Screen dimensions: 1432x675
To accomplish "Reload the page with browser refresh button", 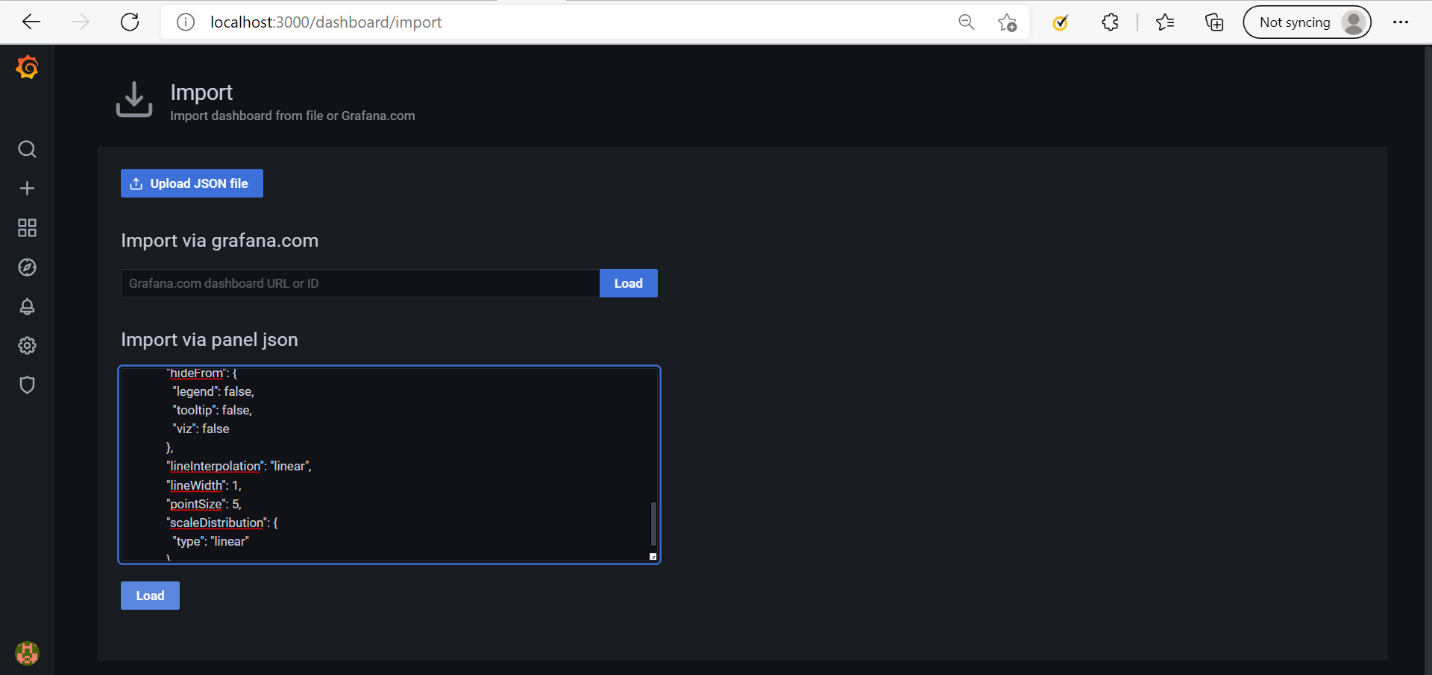I will tap(130, 22).
